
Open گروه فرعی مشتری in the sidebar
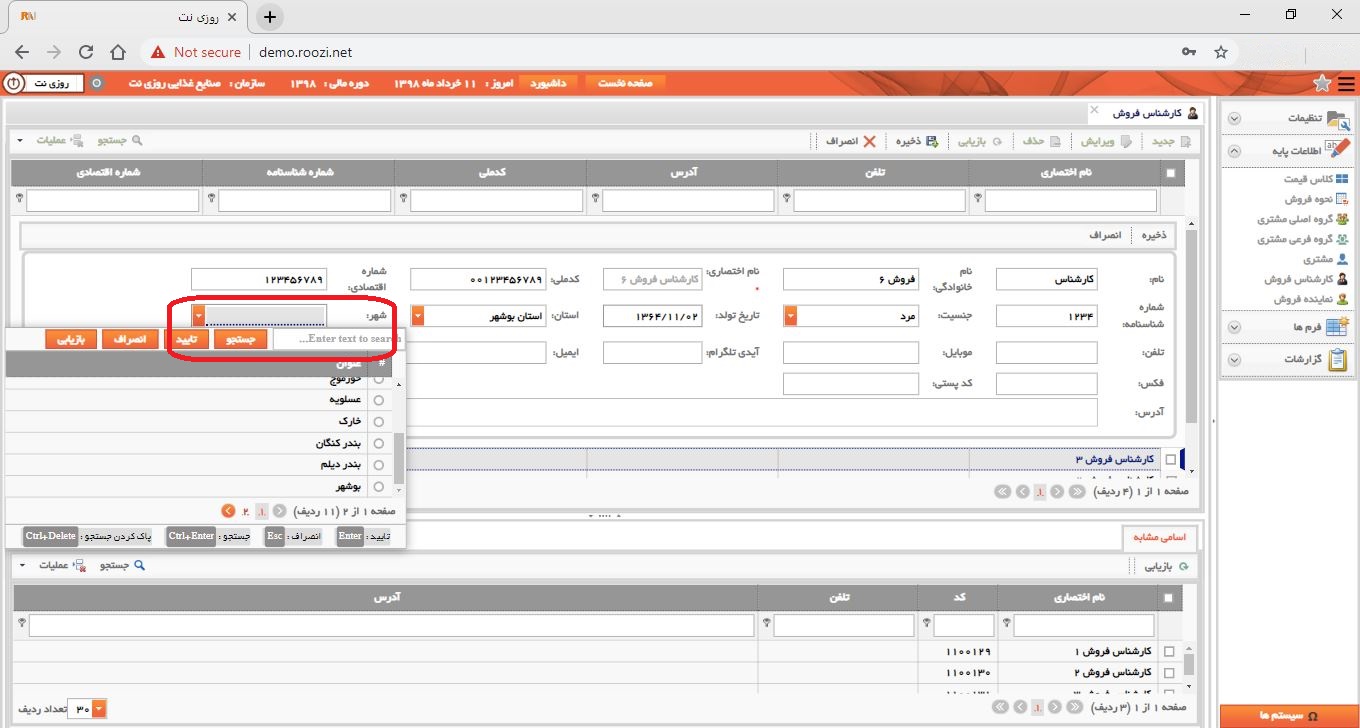pos(1303,239)
